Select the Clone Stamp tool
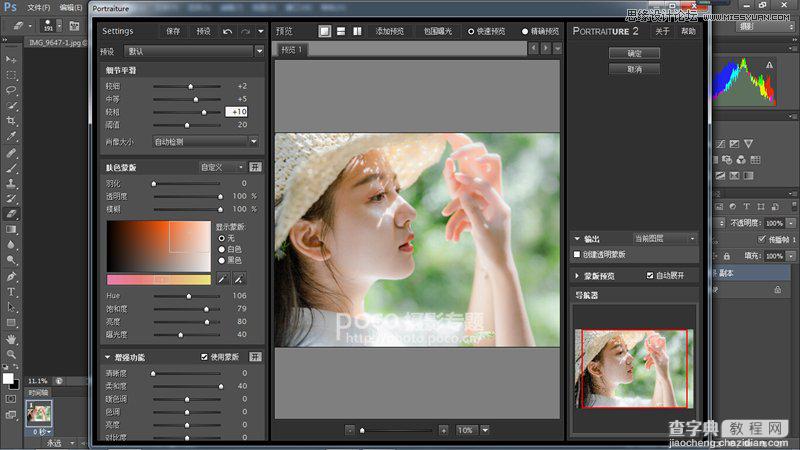800x450 pixels. (x=11, y=183)
